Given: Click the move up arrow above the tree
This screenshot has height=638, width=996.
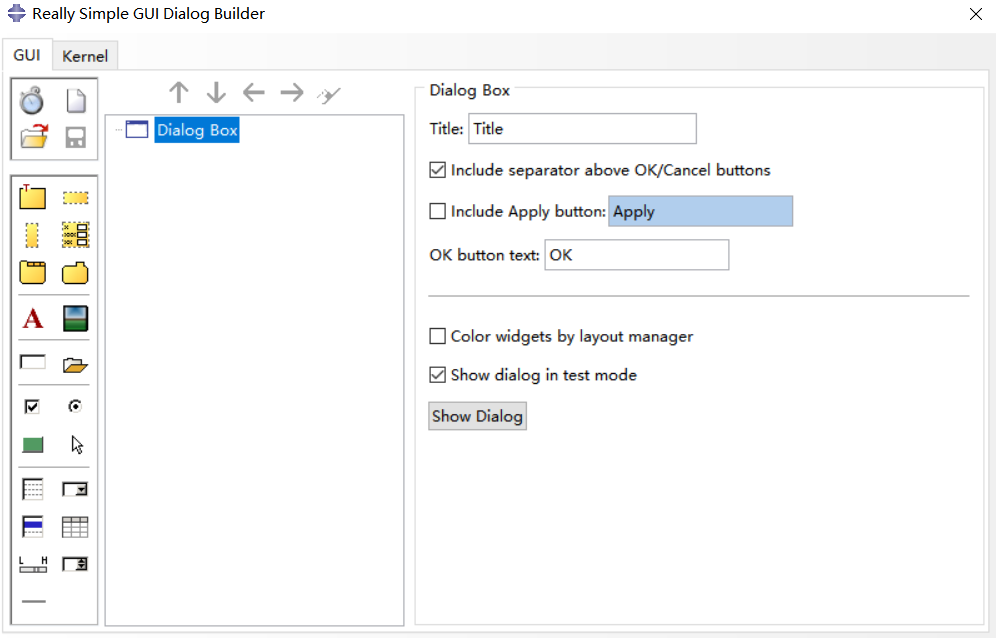Looking at the screenshot, I should coord(179,93).
